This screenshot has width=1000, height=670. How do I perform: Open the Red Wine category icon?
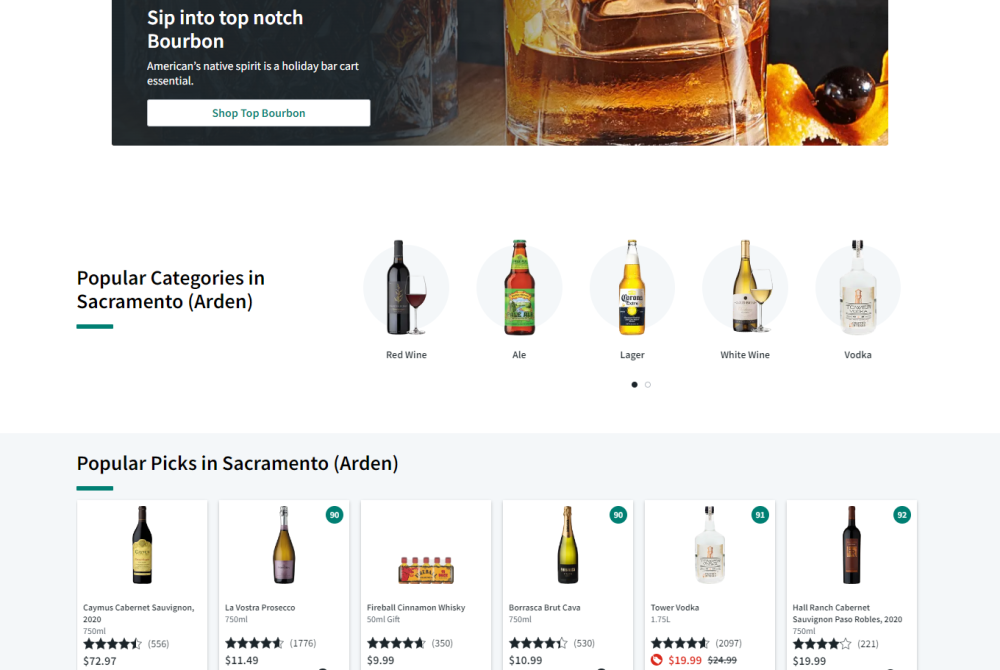click(406, 288)
